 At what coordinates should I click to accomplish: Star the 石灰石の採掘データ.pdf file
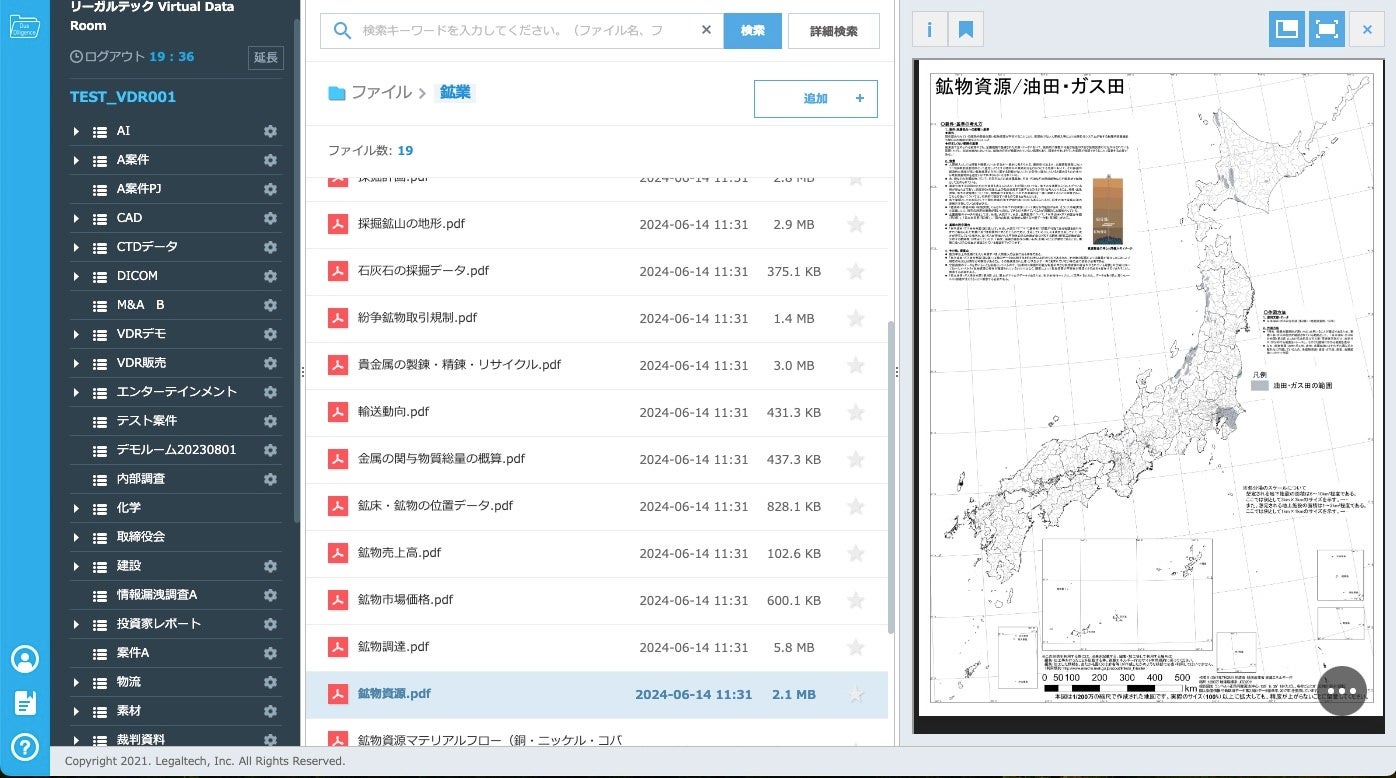856,272
